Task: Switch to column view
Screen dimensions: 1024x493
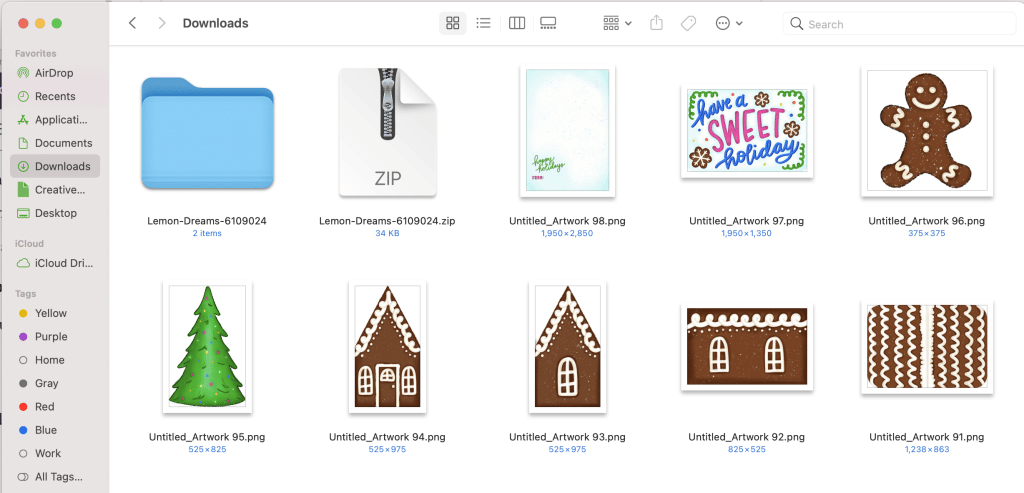Action: pos(517,24)
